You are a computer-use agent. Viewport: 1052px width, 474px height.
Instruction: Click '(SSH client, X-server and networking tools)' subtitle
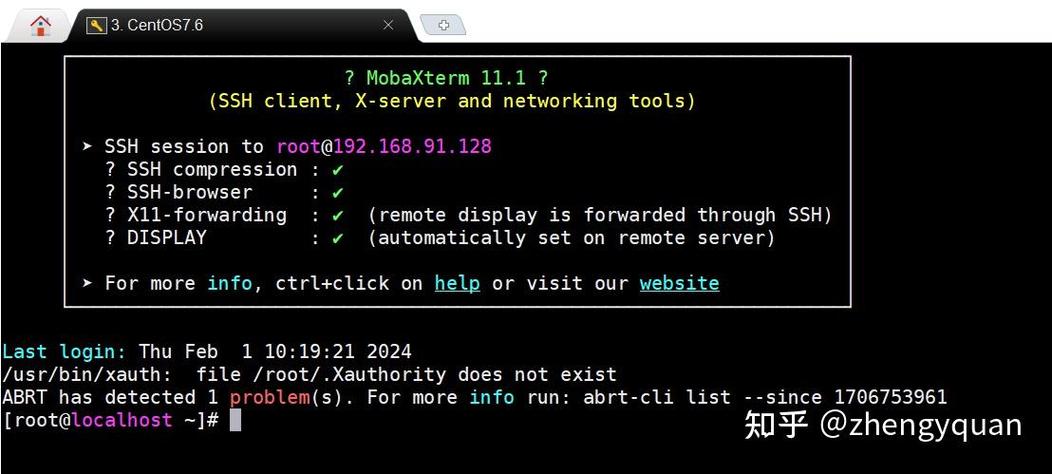point(452,101)
